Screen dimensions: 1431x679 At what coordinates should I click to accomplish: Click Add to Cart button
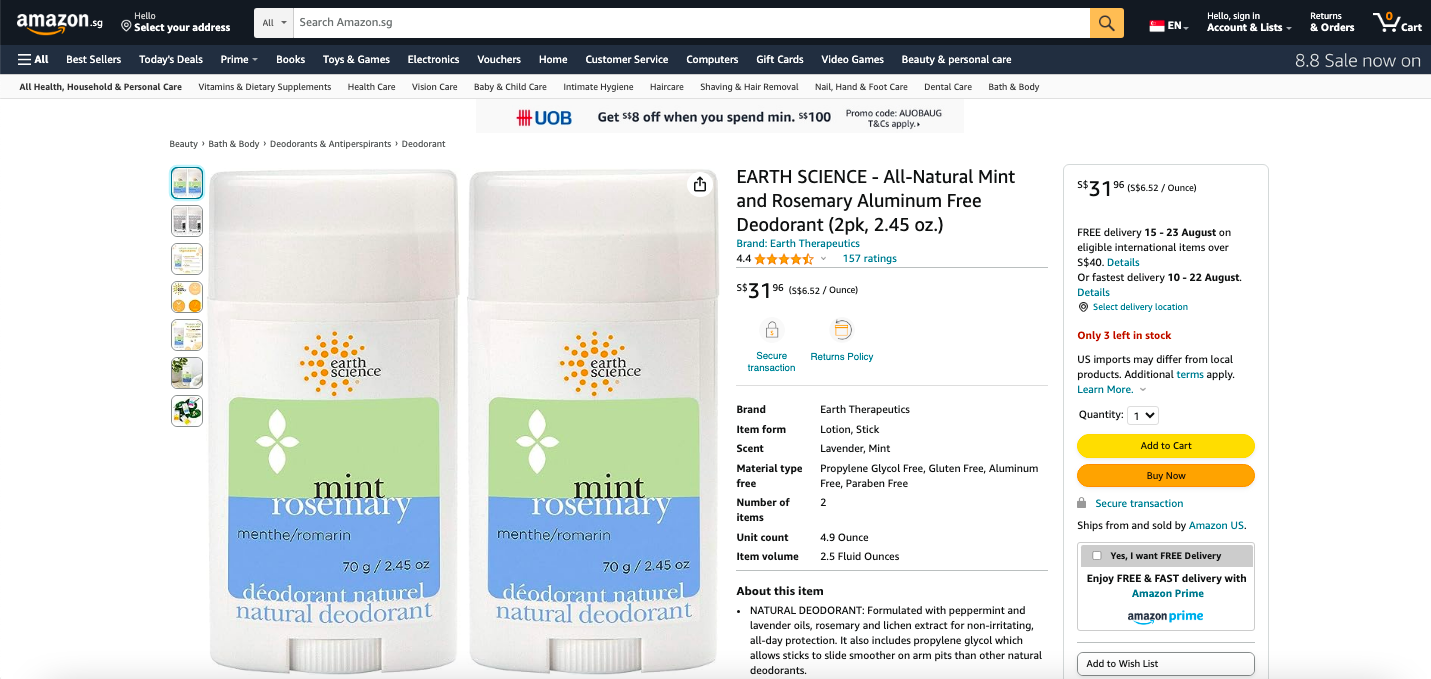click(x=1166, y=446)
